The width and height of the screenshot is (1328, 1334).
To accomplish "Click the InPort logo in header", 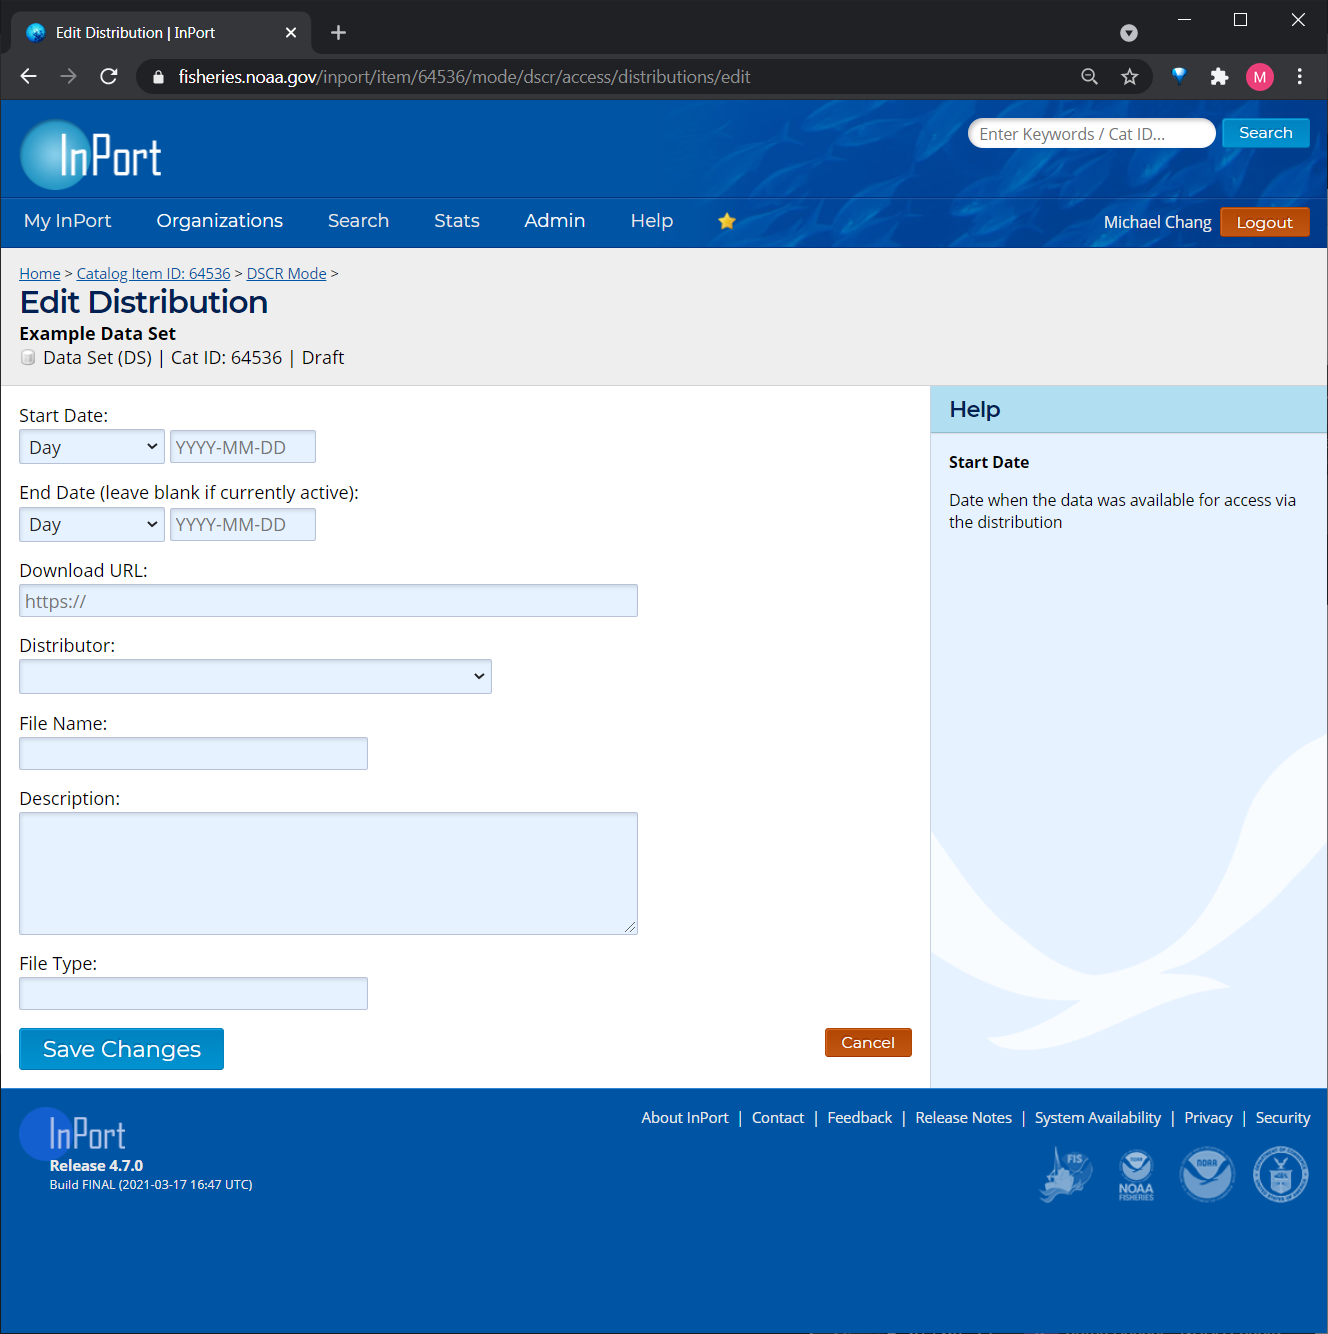I will (x=91, y=155).
